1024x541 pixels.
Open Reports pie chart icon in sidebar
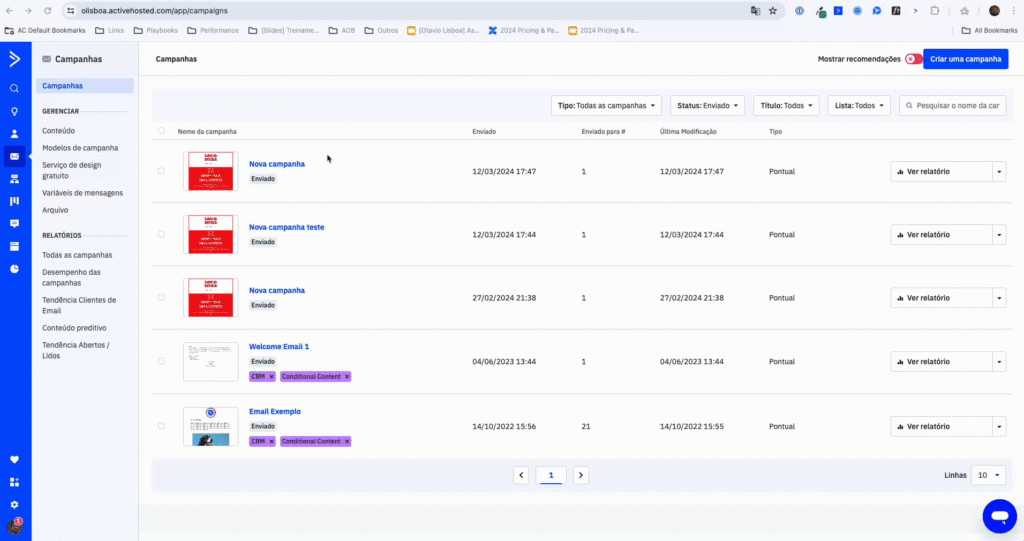click(x=14, y=269)
